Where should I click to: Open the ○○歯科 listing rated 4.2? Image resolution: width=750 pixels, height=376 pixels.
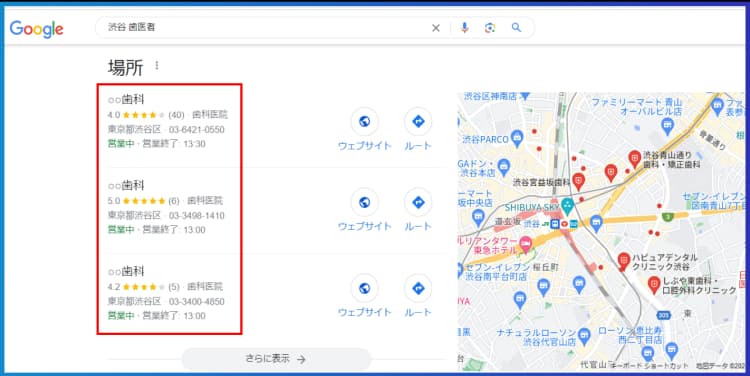[126, 271]
